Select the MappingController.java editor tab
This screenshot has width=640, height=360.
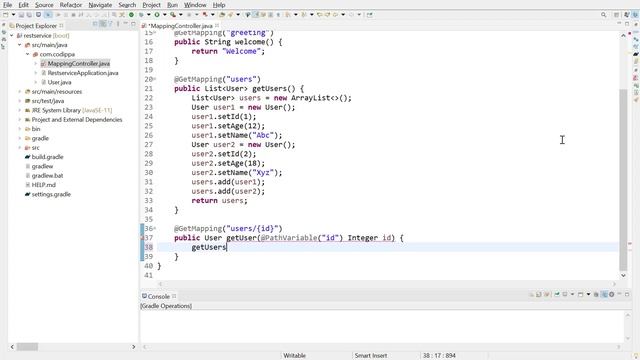pyautogui.click(x=180, y=26)
